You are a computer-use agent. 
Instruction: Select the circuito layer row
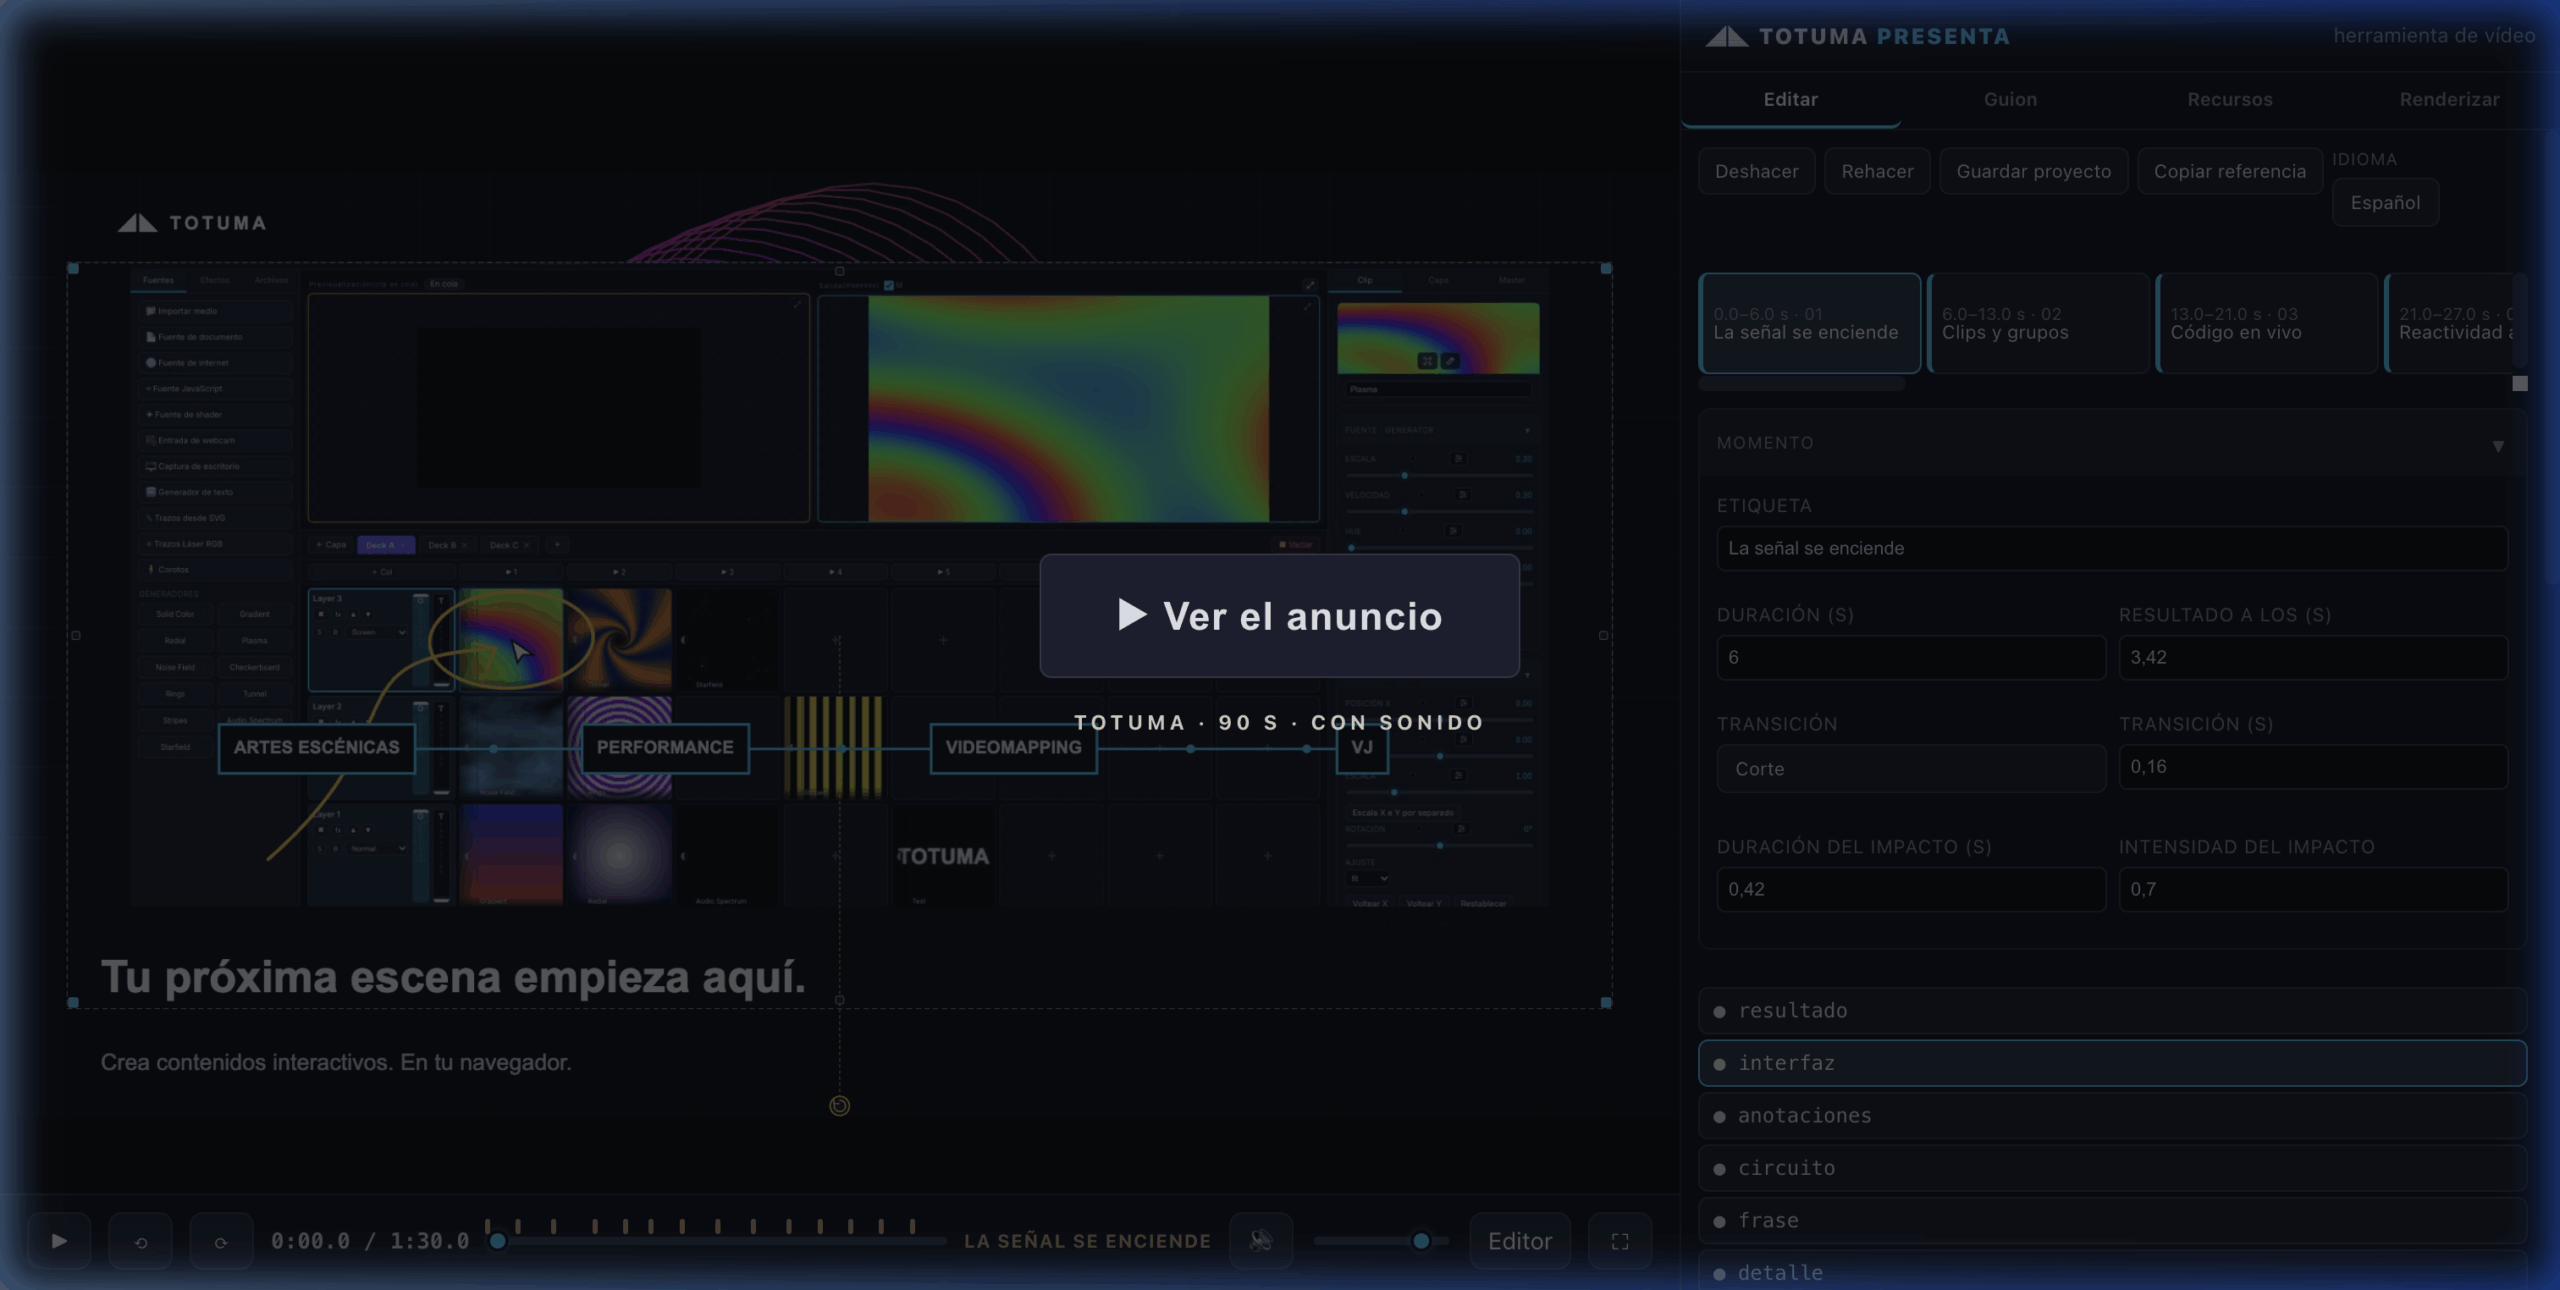tap(2112, 1168)
